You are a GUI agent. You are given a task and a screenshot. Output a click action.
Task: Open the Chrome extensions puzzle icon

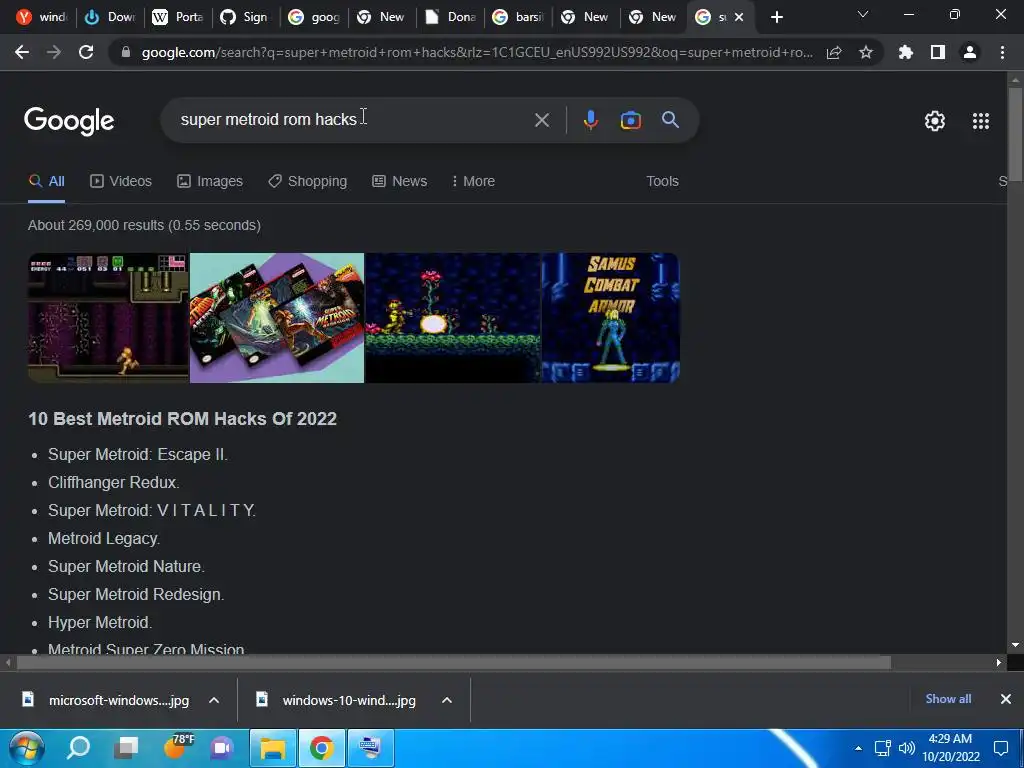pyautogui.click(x=906, y=52)
